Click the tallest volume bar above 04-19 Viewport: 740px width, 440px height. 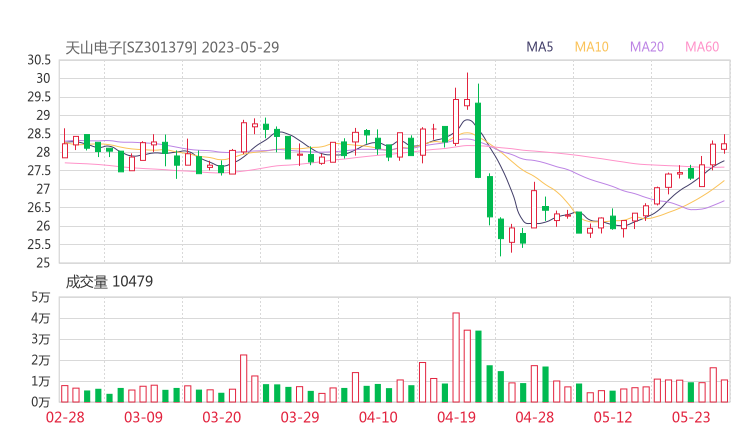(x=456, y=357)
